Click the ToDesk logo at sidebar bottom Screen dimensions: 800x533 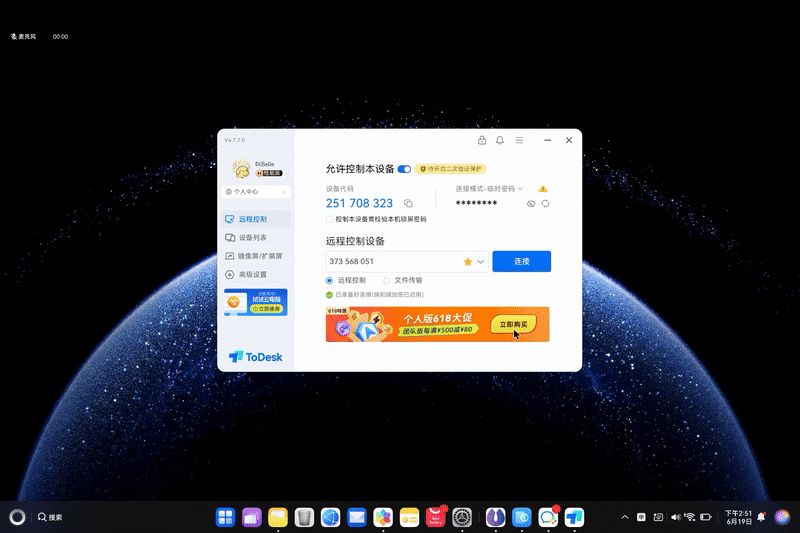pos(256,357)
